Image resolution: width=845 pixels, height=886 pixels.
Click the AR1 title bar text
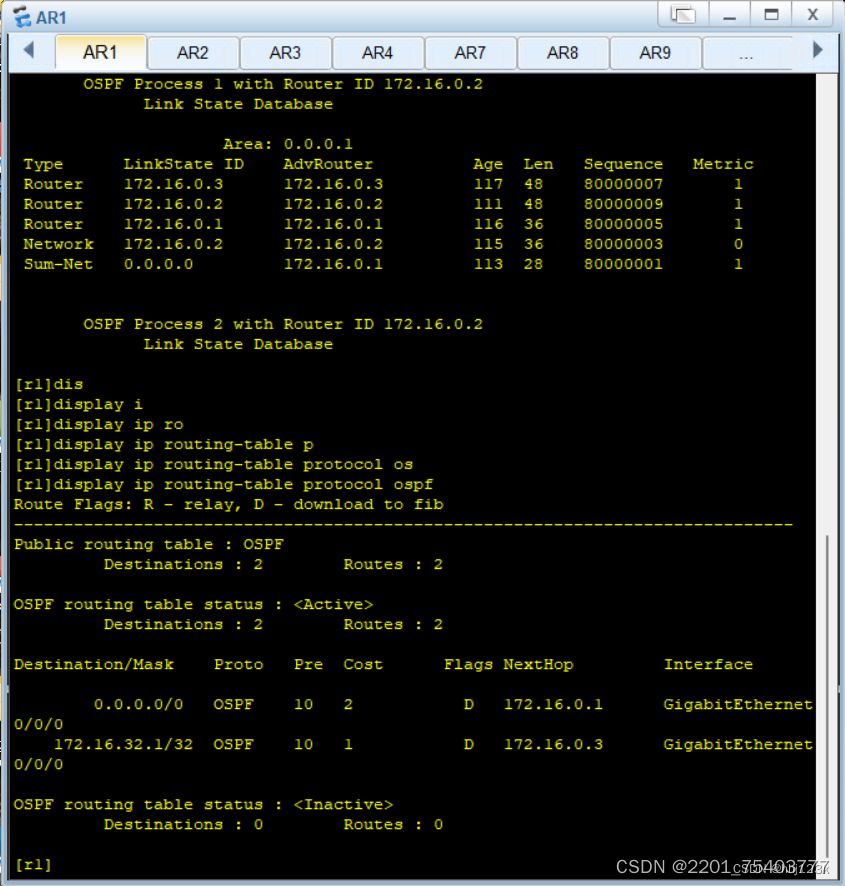pos(49,14)
